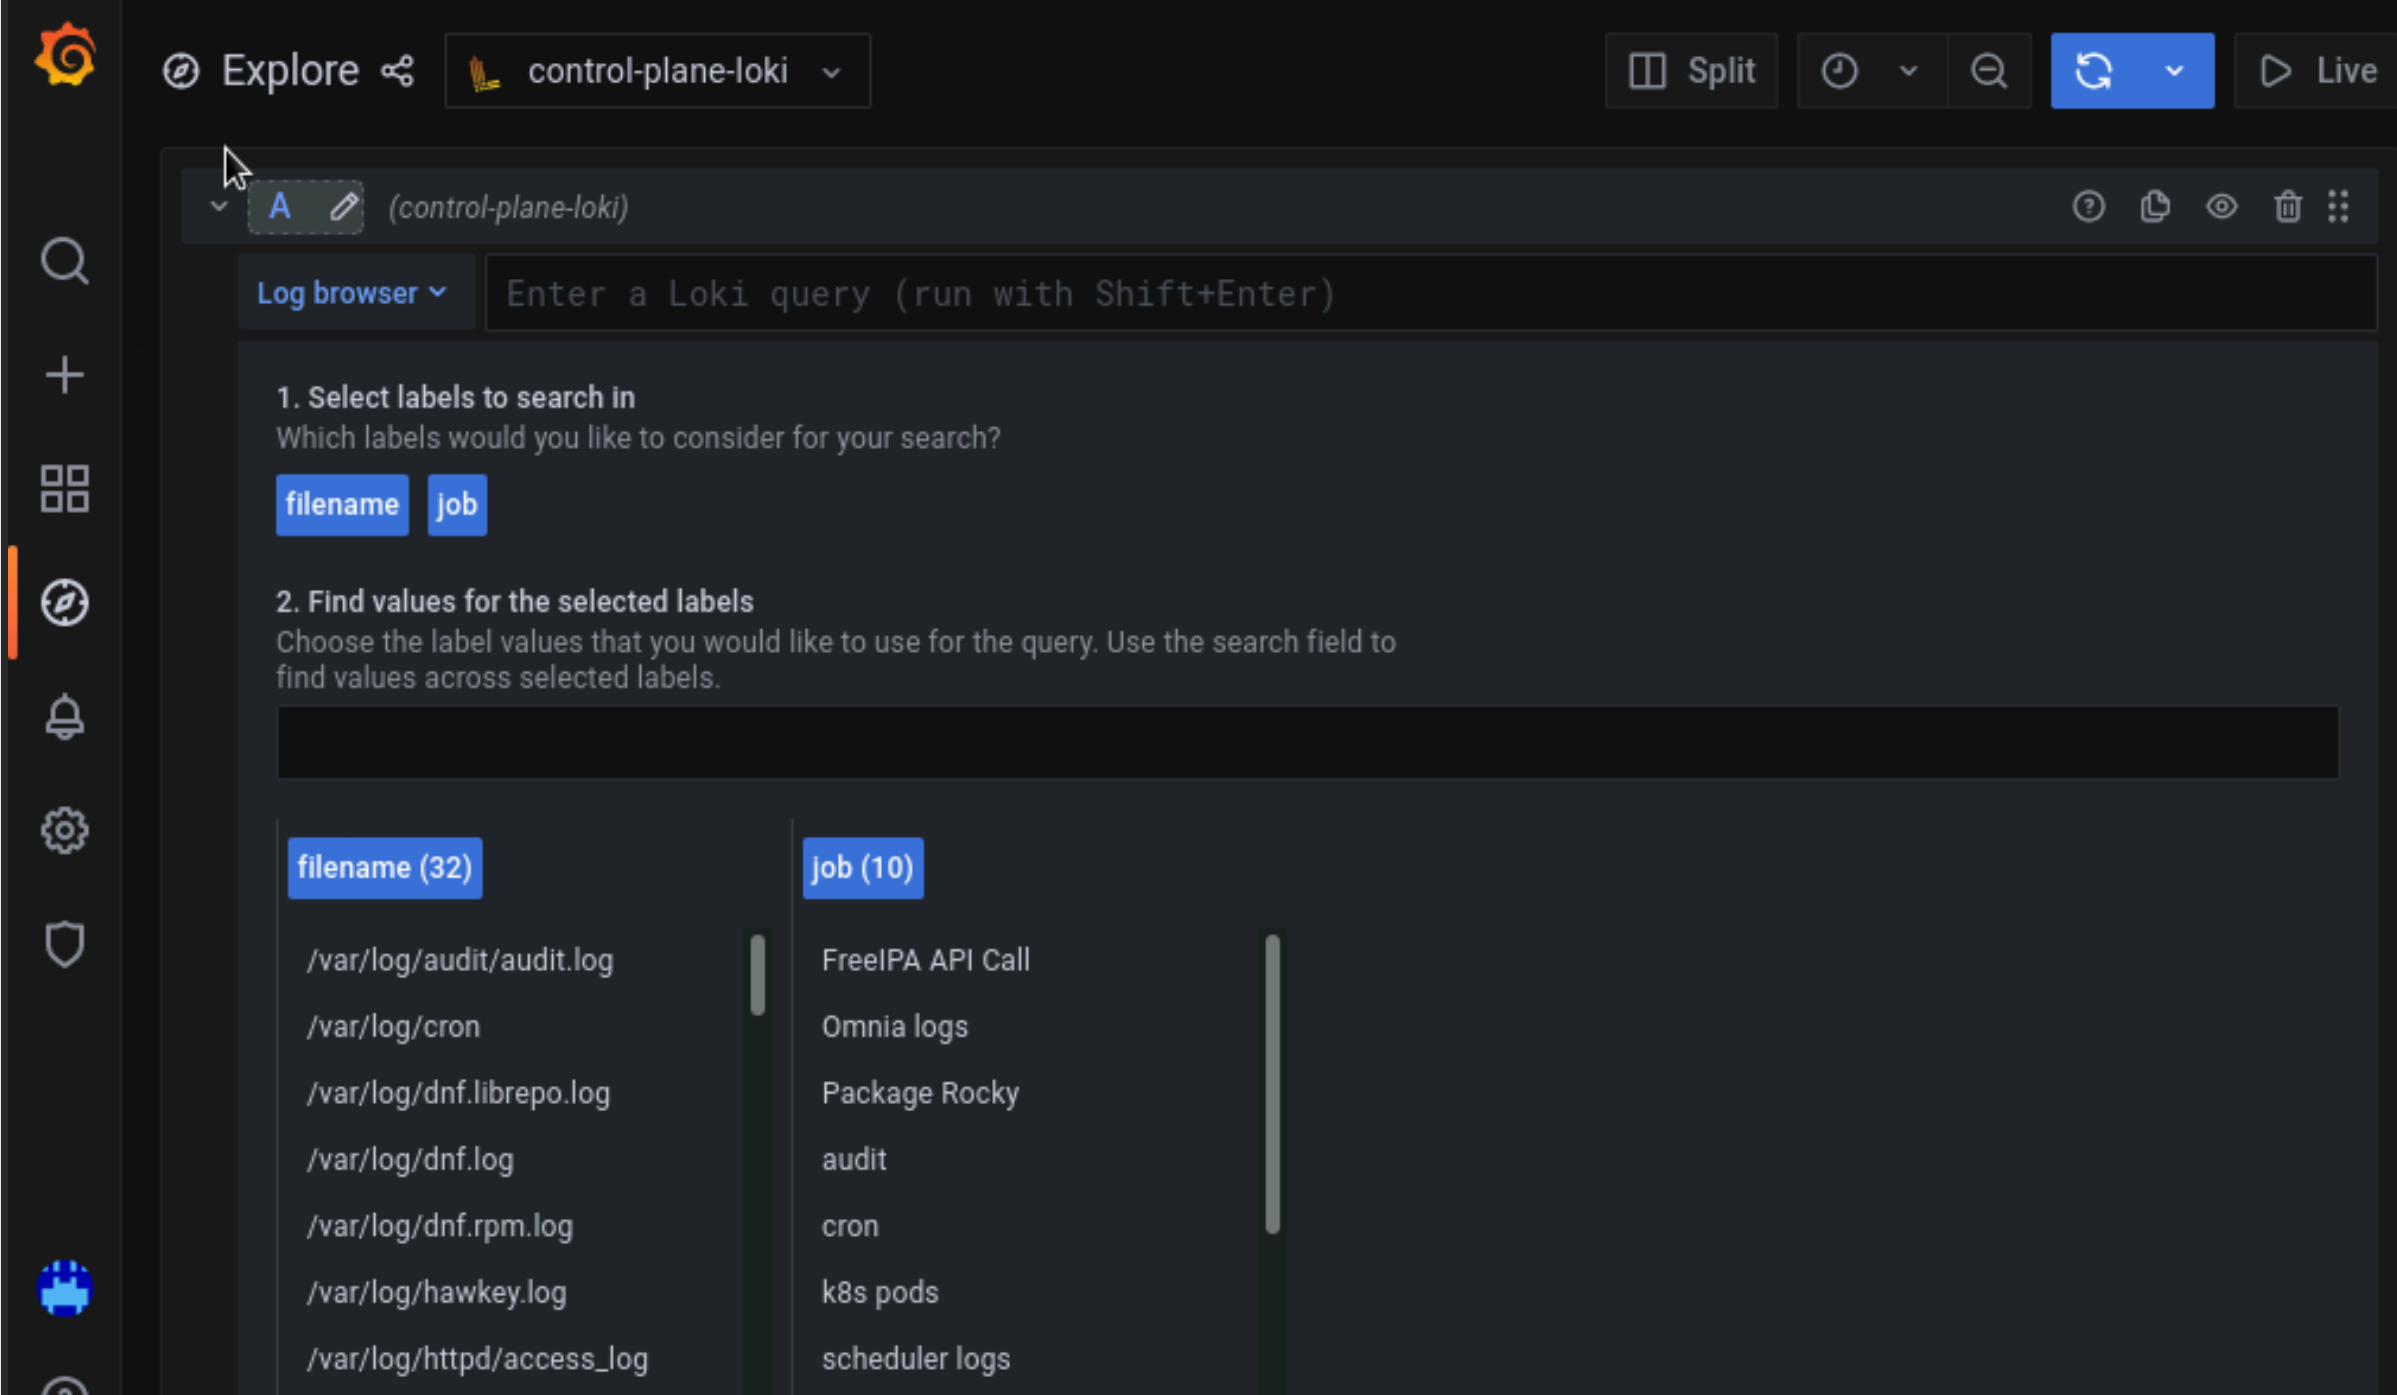Viewport: 2397px width, 1395px height.
Task: Open the Explore compass icon in sidebar
Action: point(65,603)
